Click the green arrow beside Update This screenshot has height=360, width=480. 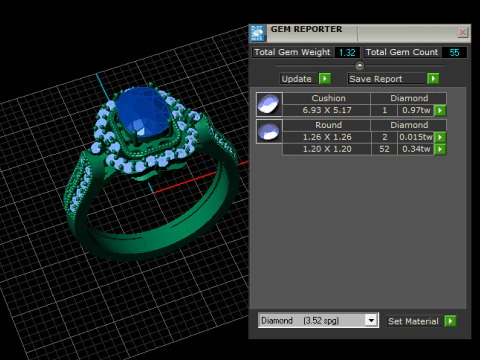tap(325, 79)
